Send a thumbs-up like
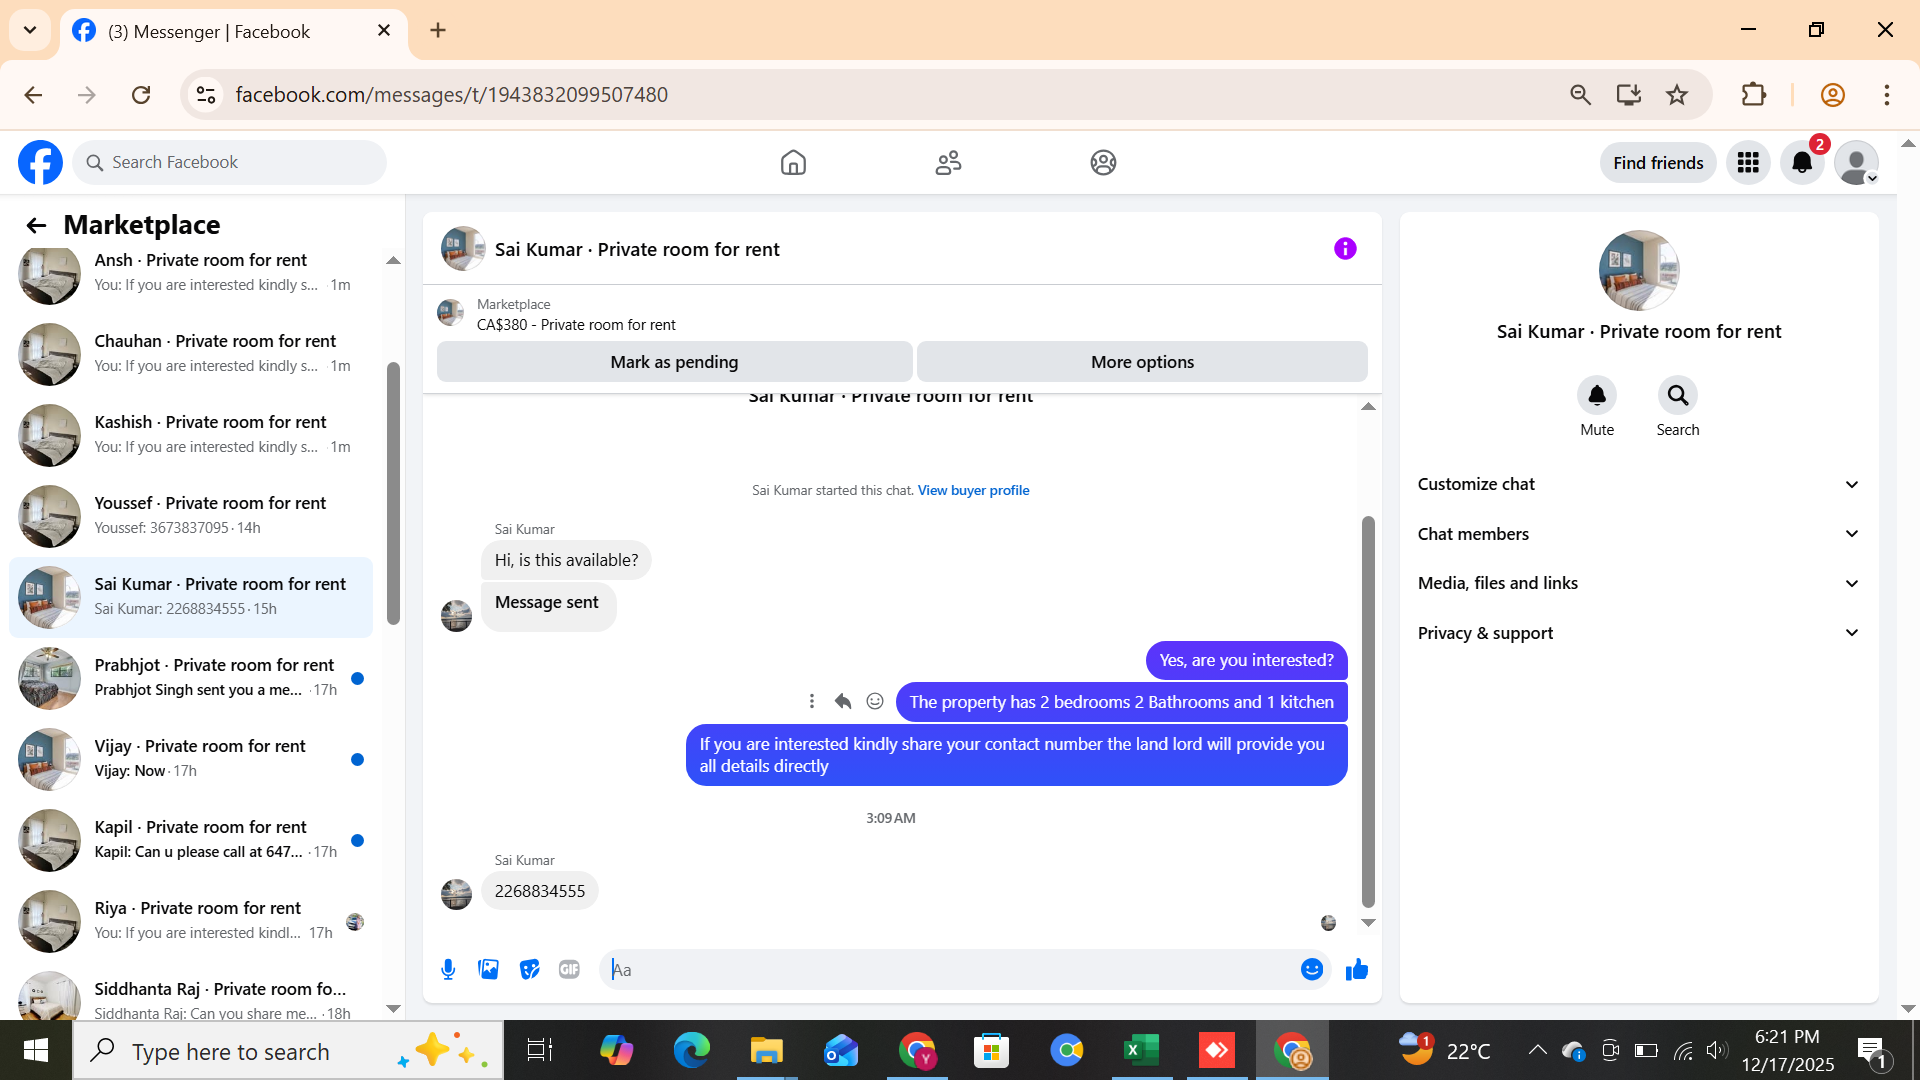The height and width of the screenshot is (1080, 1920). pos(1356,969)
